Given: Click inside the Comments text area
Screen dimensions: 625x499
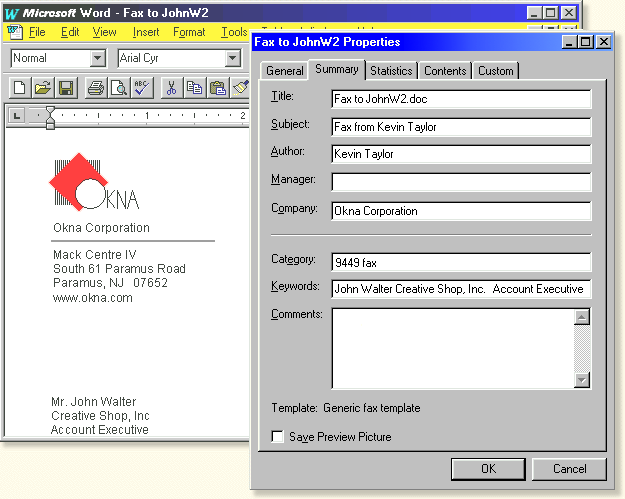Looking at the screenshot, I should point(452,349).
